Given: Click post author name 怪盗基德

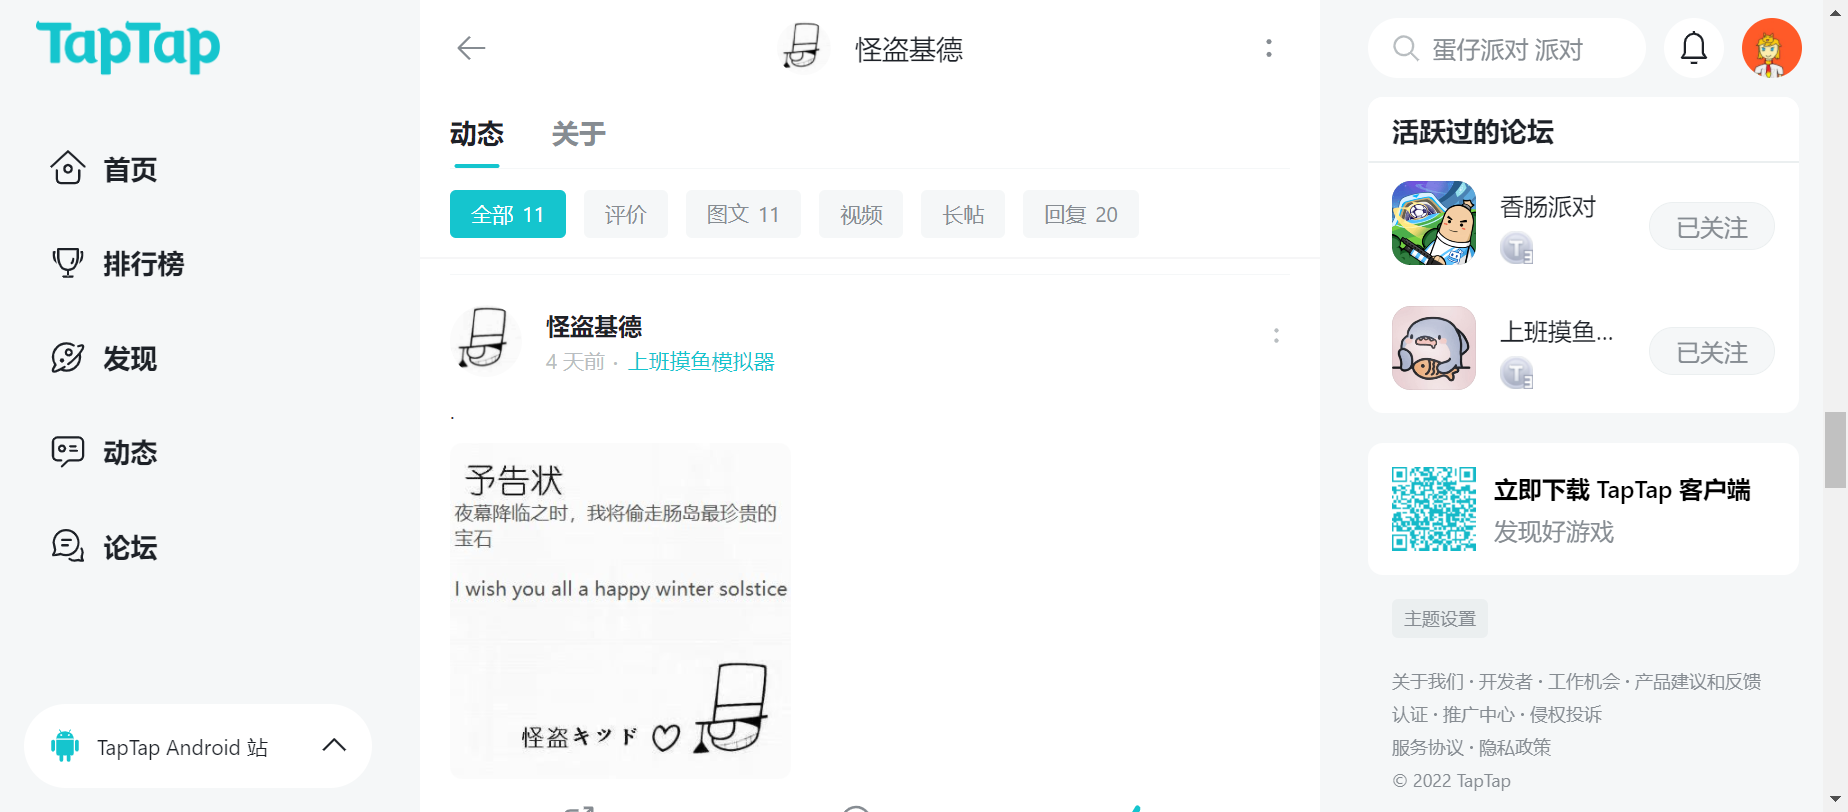Looking at the screenshot, I should tap(594, 327).
